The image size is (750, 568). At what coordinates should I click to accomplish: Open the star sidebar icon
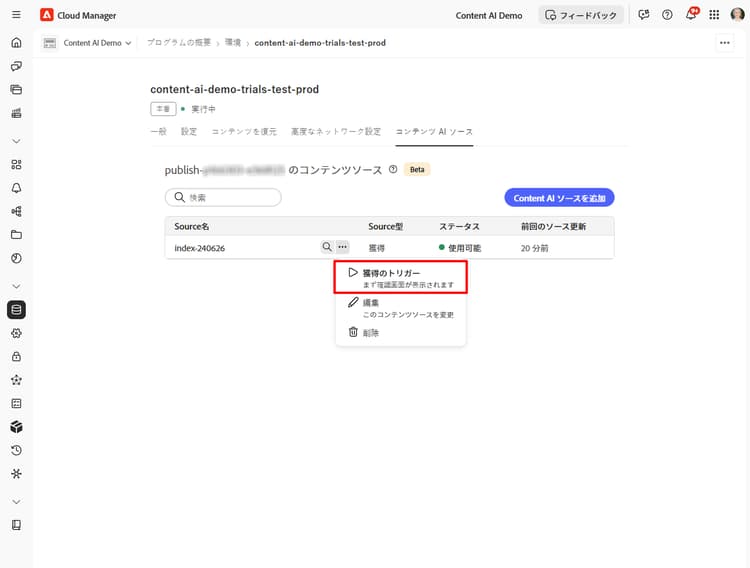click(16, 380)
